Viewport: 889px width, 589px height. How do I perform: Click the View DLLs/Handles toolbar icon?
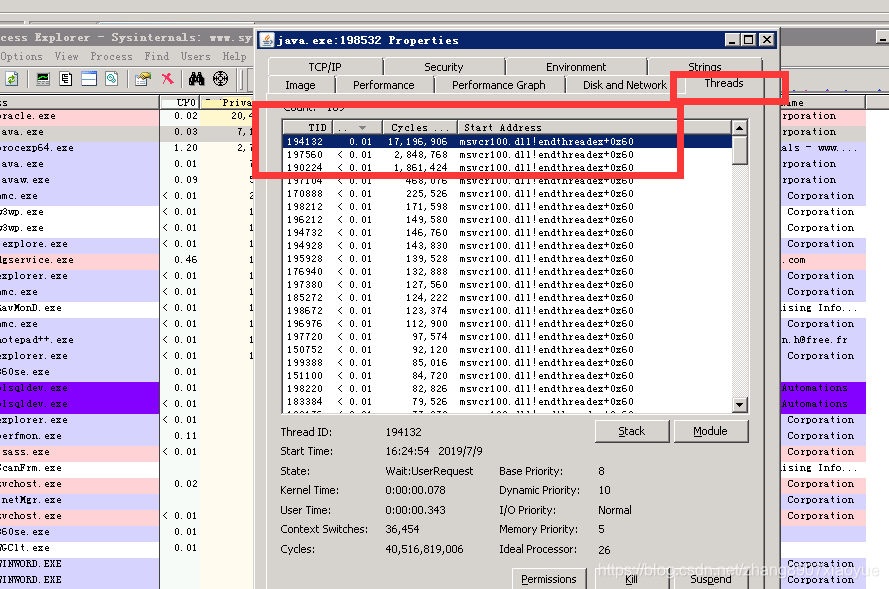(112, 79)
